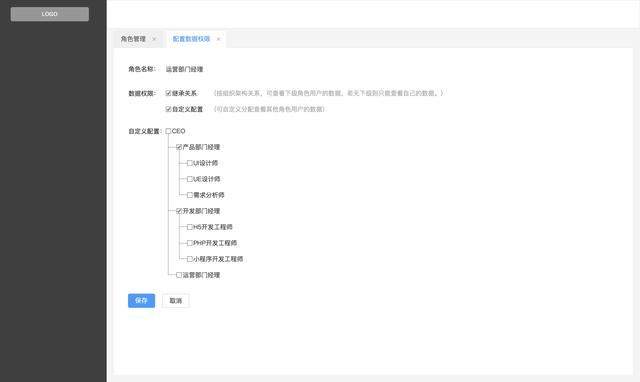Click the blue 保存 button
640x382 pixels.
[141, 300]
